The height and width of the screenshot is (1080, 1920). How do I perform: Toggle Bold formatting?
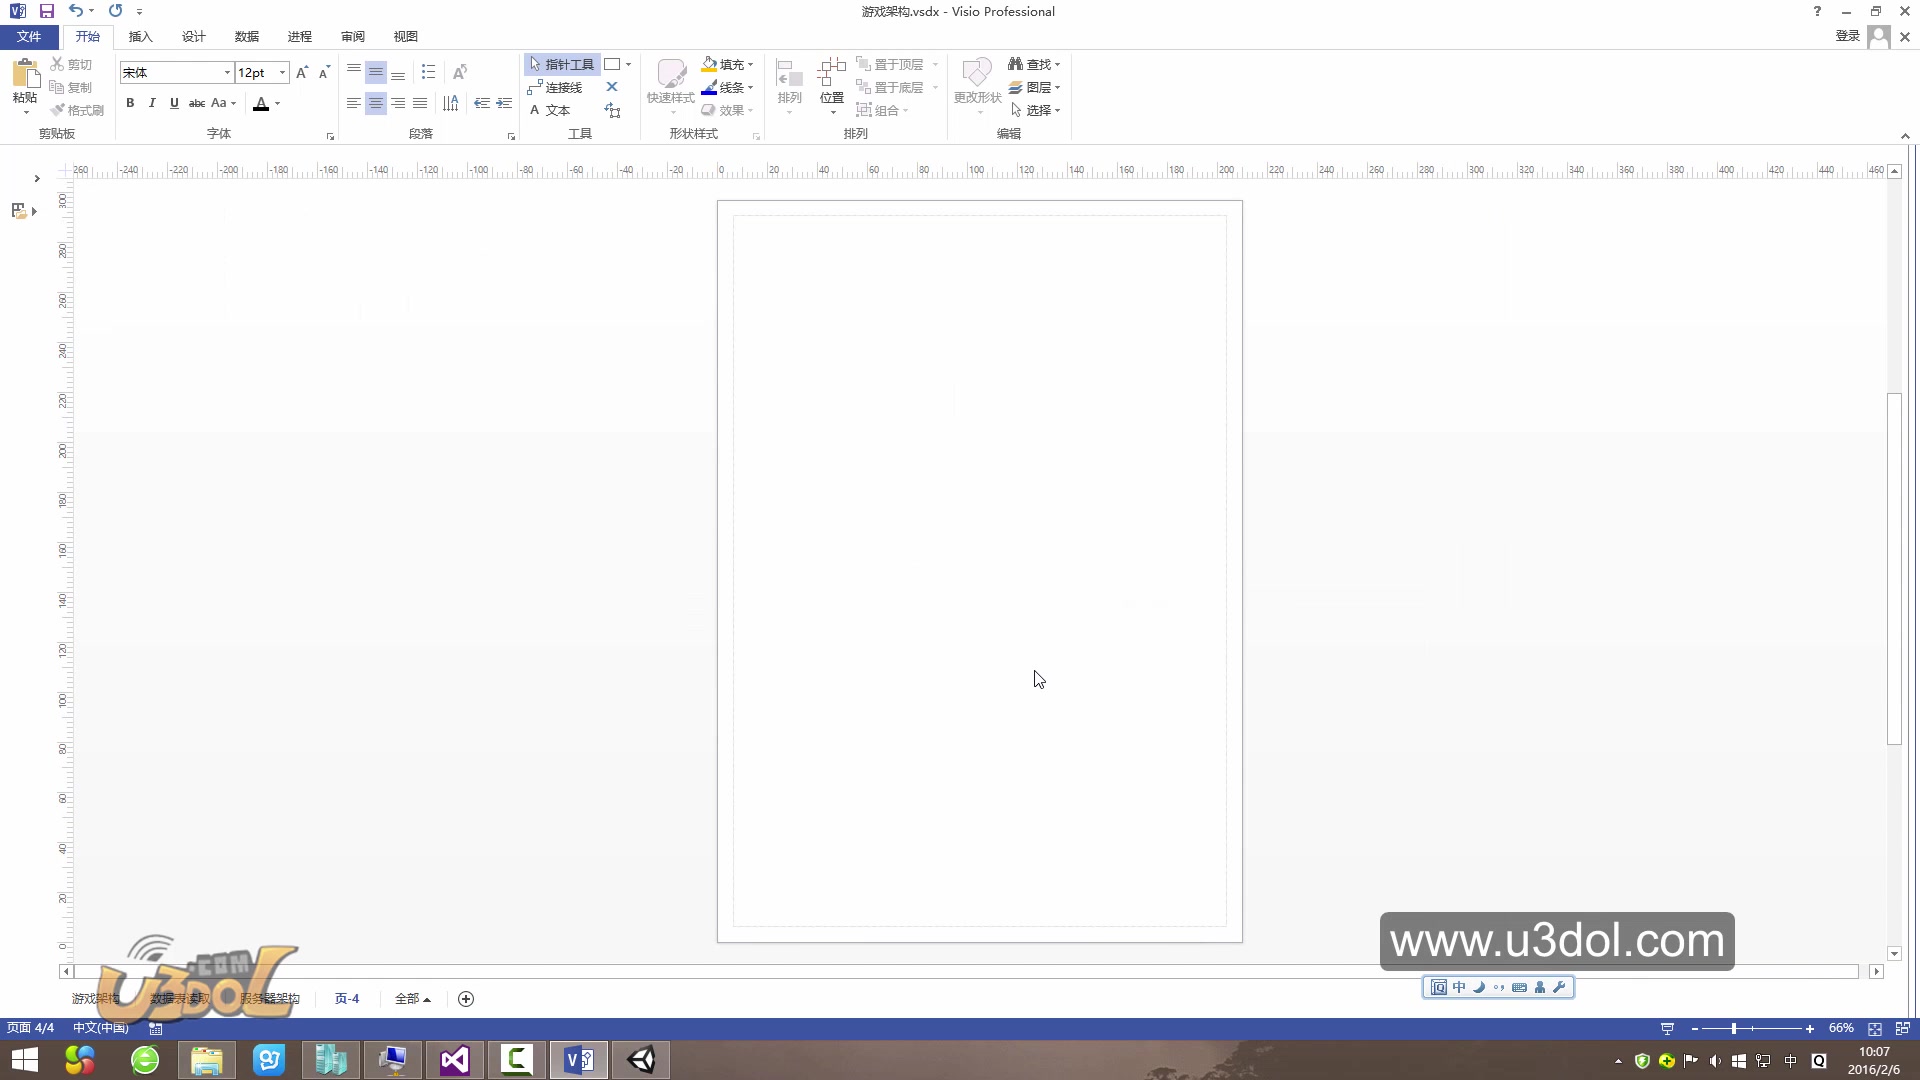[x=130, y=103]
